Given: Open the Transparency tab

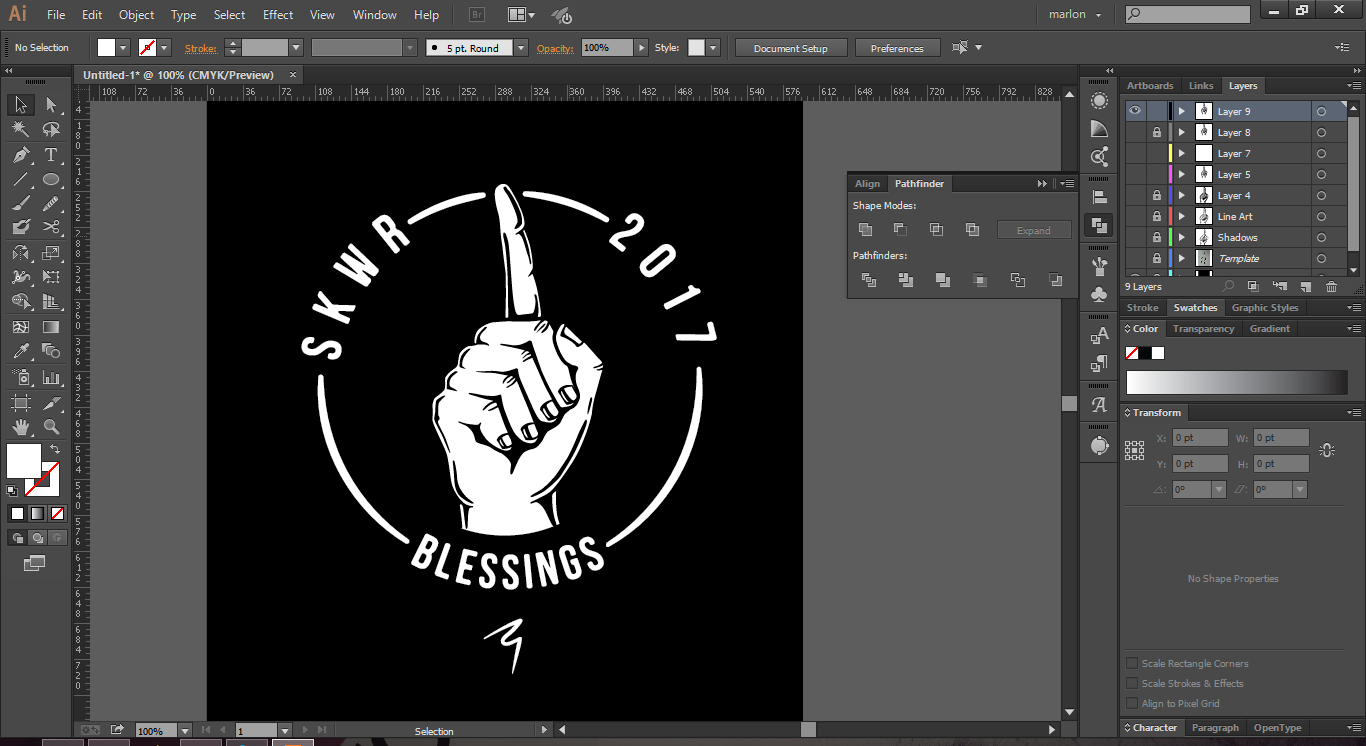Looking at the screenshot, I should [1203, 328].
